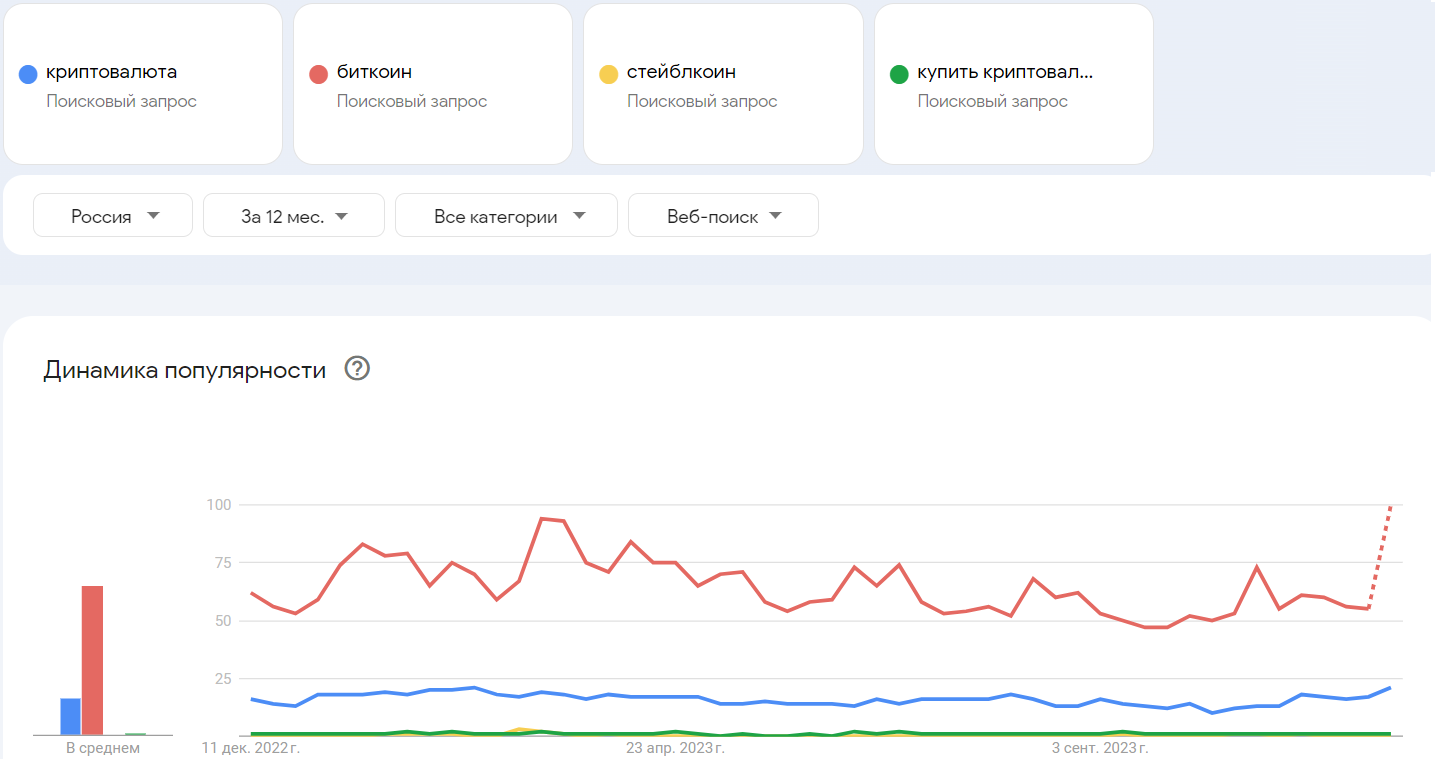Expand the За 12 мес. time range
The width and height of the screenshot is (1435, 759).
[294, 216]
